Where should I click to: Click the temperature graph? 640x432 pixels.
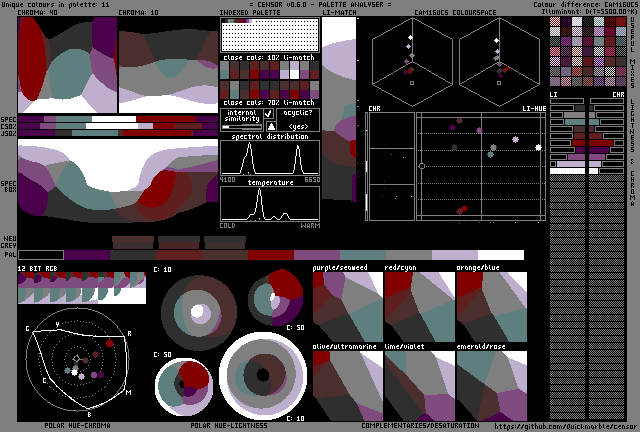click(269, 205)
